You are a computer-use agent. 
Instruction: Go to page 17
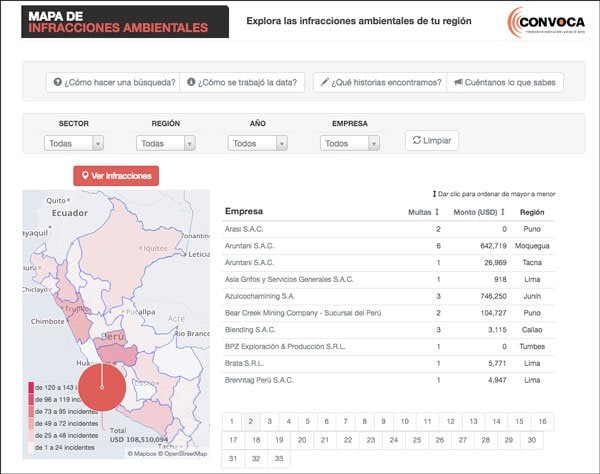pyautogui.click(x=233, y=440)
